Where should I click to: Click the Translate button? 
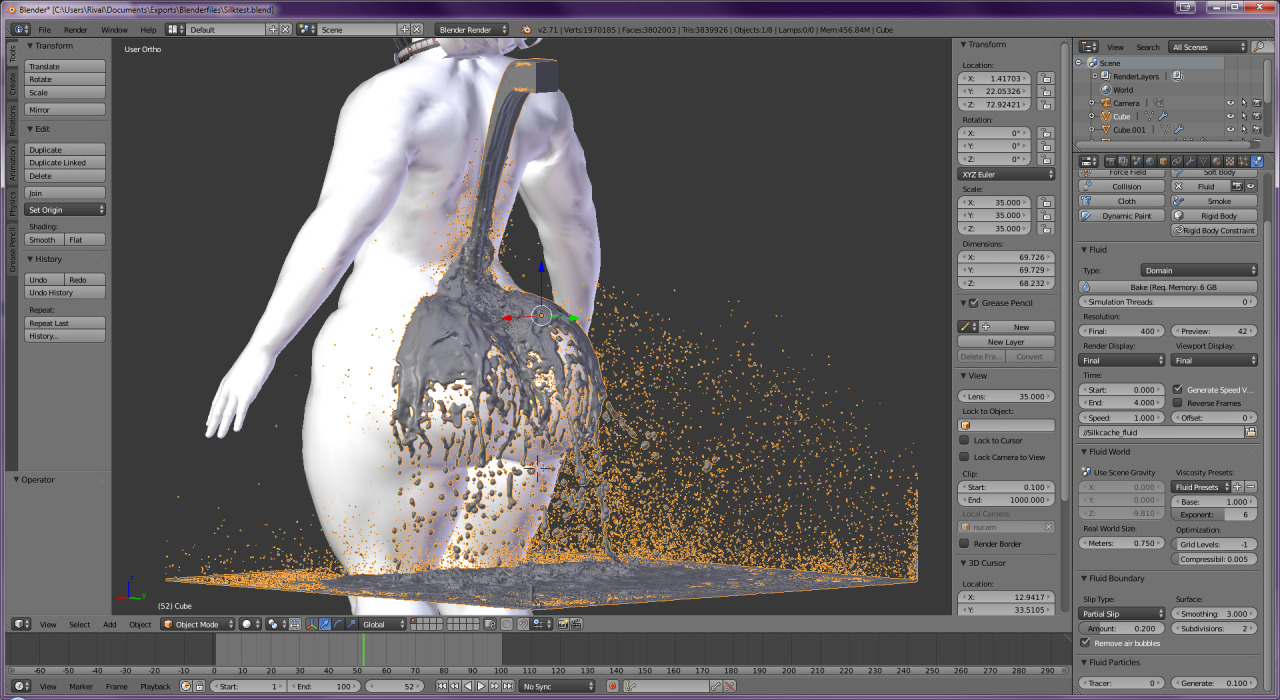point(65,66)
